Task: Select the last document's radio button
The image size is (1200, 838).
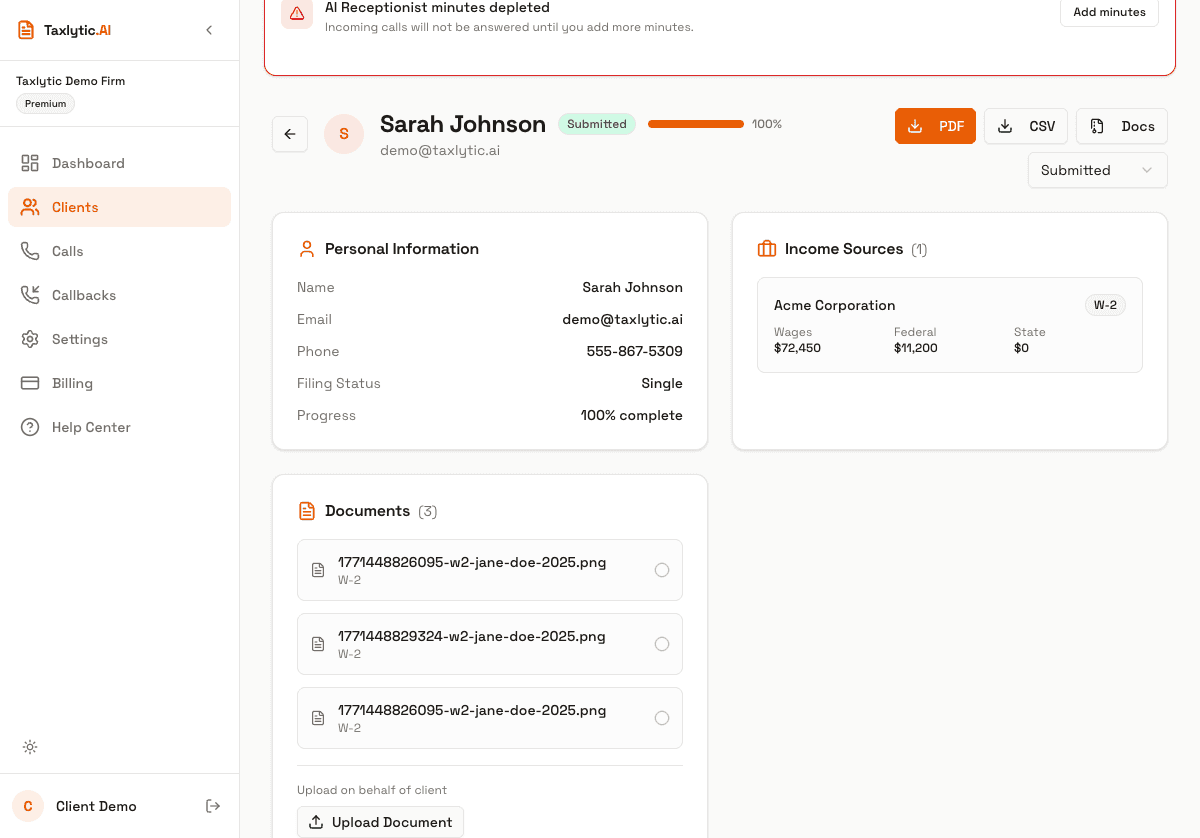Action: [x=662, y=718]
